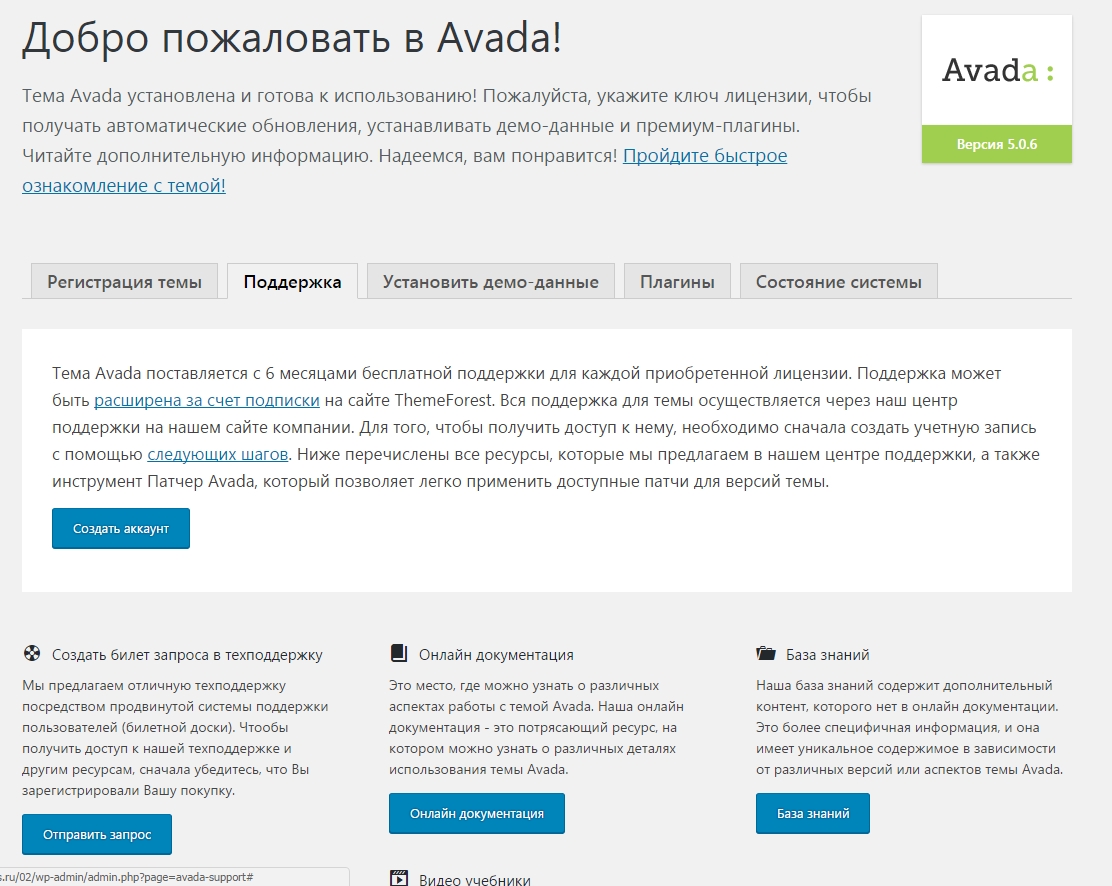Follow the следующих шагов link
Screen dimensions: 1112x886
(218, 454)
